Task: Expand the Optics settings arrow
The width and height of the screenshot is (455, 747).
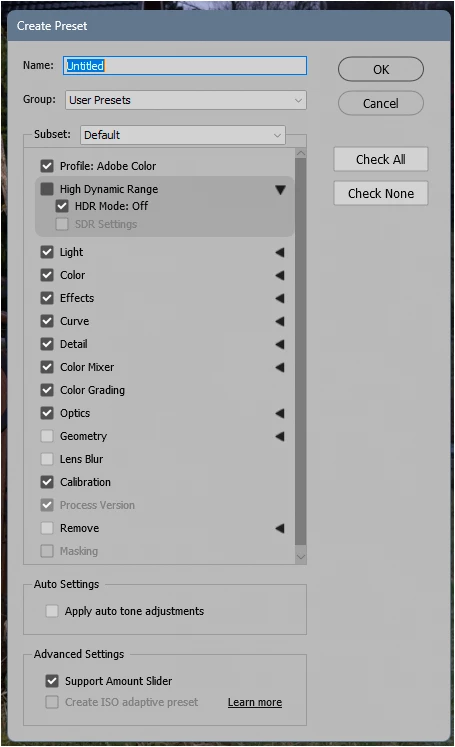Action: pyautogui.click(x=280, y=413)
